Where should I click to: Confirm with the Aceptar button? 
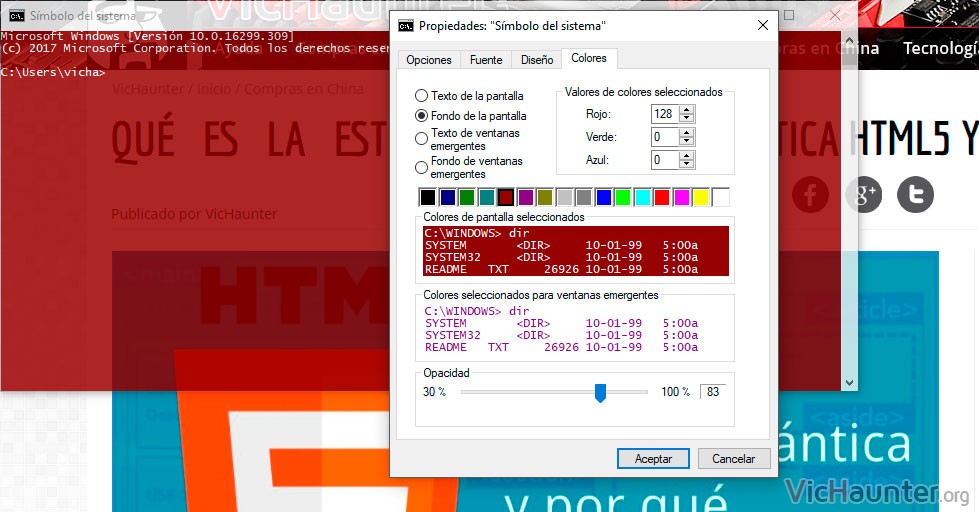[653, 459]
